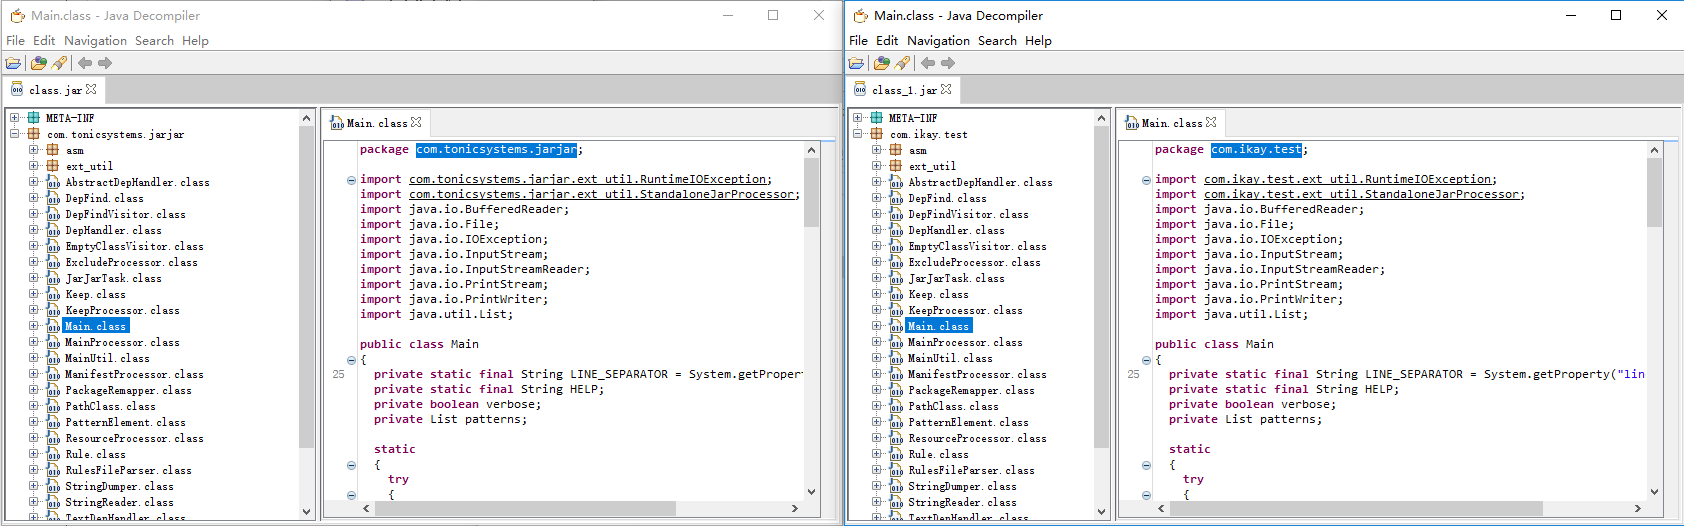
Task: Open Help menu in right window
Action: 1038,41
